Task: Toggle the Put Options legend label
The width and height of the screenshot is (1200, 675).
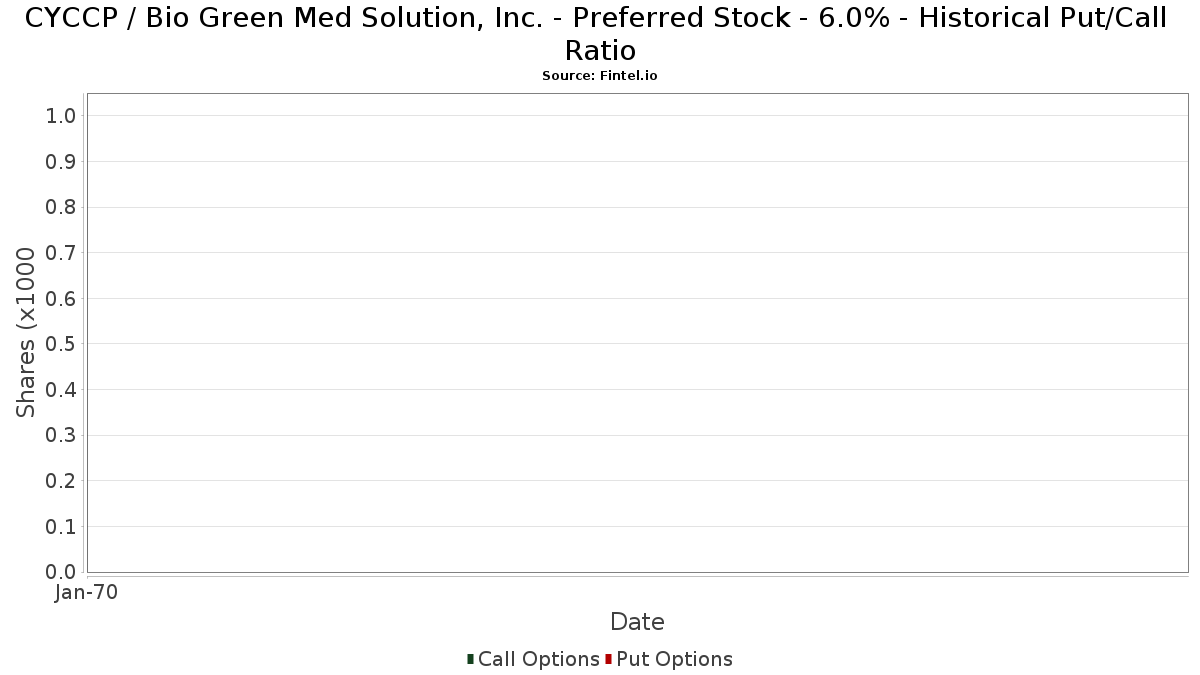Action: point(674,659)
